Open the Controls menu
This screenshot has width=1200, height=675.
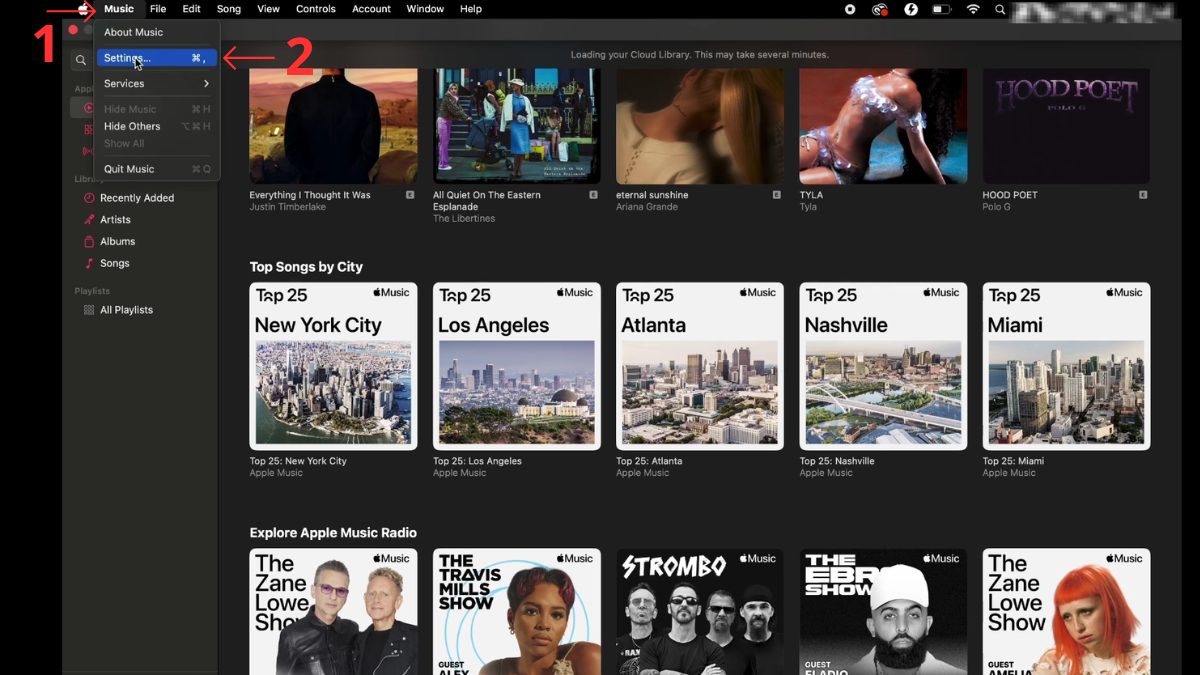(x=316, y=9)
